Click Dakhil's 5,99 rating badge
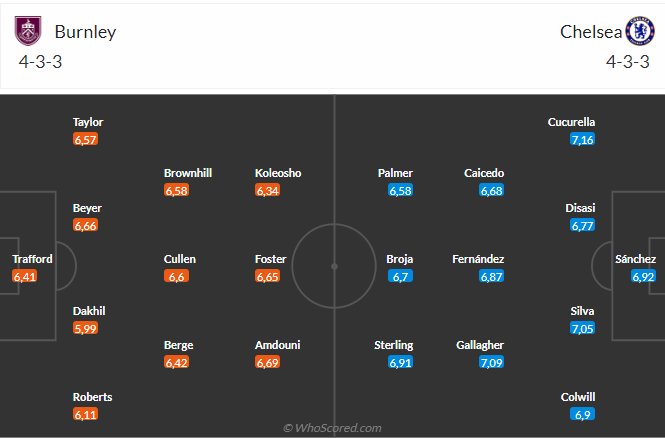The width and height of the screenshot is (665, 438). [86, 328]
